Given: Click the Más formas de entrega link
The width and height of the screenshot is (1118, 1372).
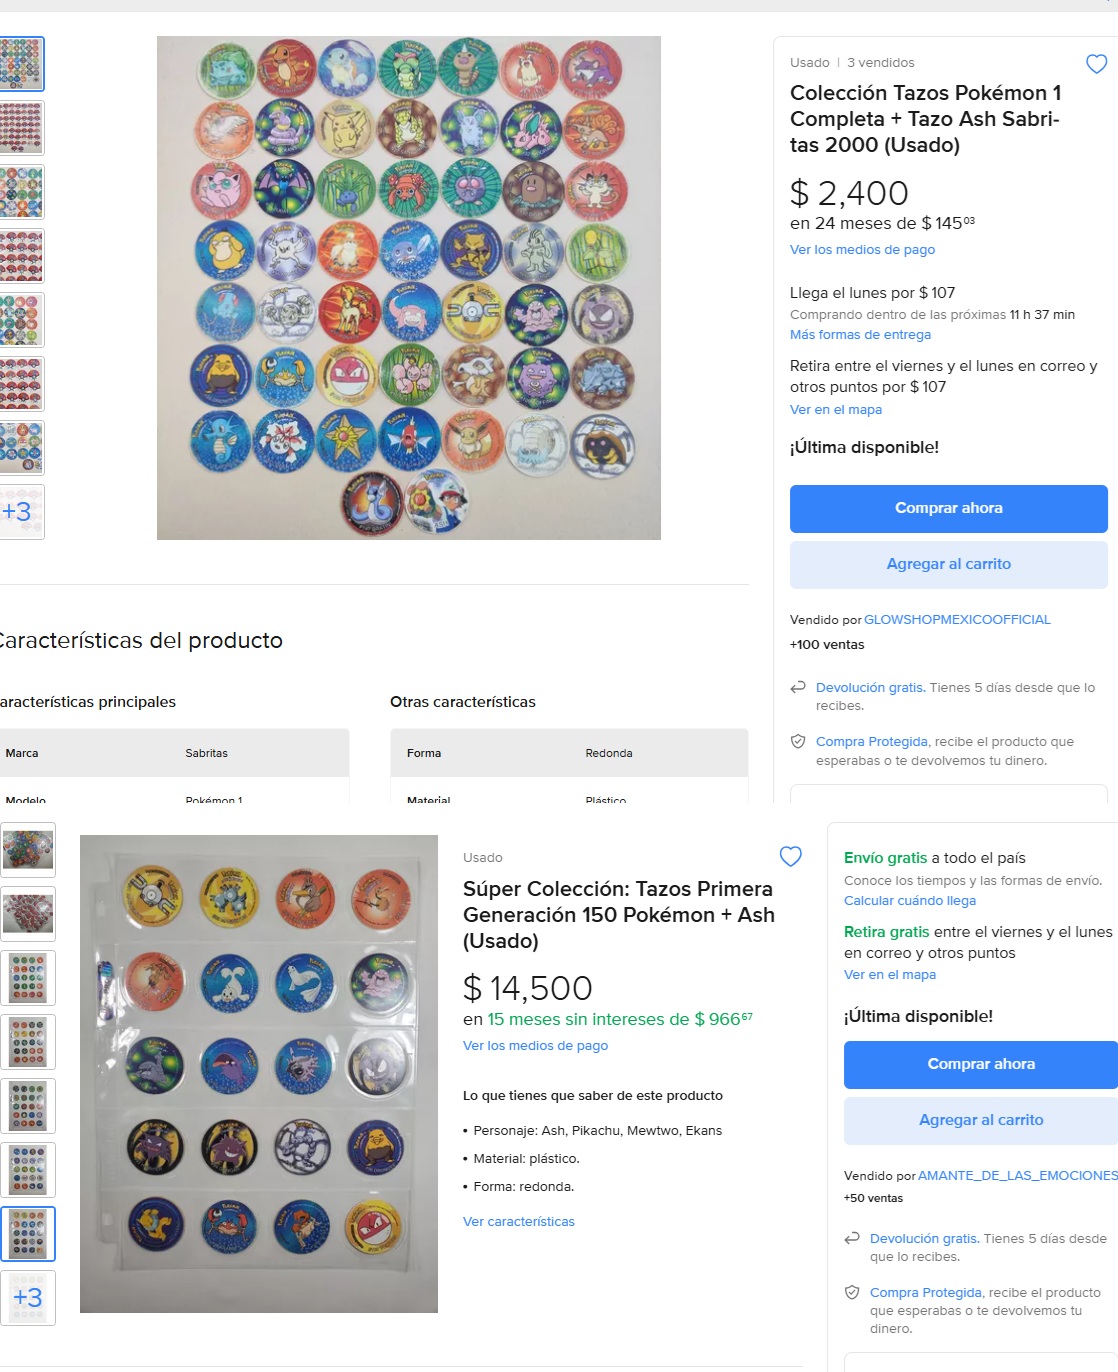Looking at the screenshot, I should [860, 335].
